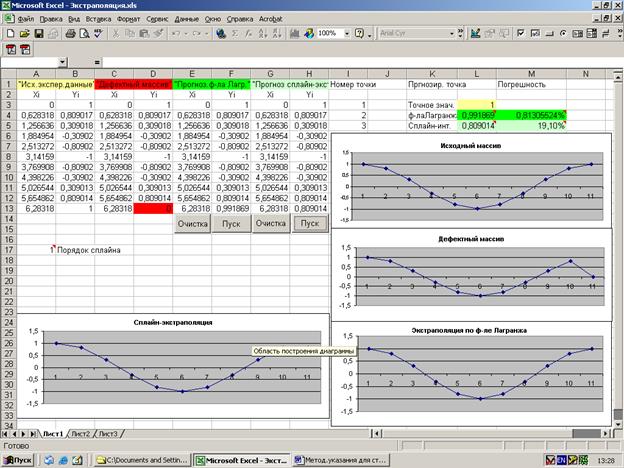Screen dimensions: 624x468
Task: Click the New workbook icon
Action: point(10,33)
